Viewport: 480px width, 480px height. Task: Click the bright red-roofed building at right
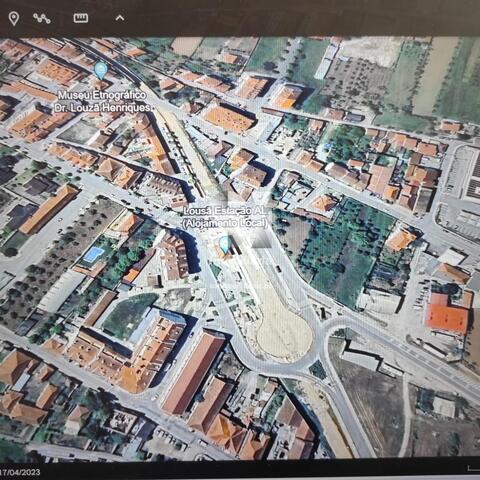(447, 314)
